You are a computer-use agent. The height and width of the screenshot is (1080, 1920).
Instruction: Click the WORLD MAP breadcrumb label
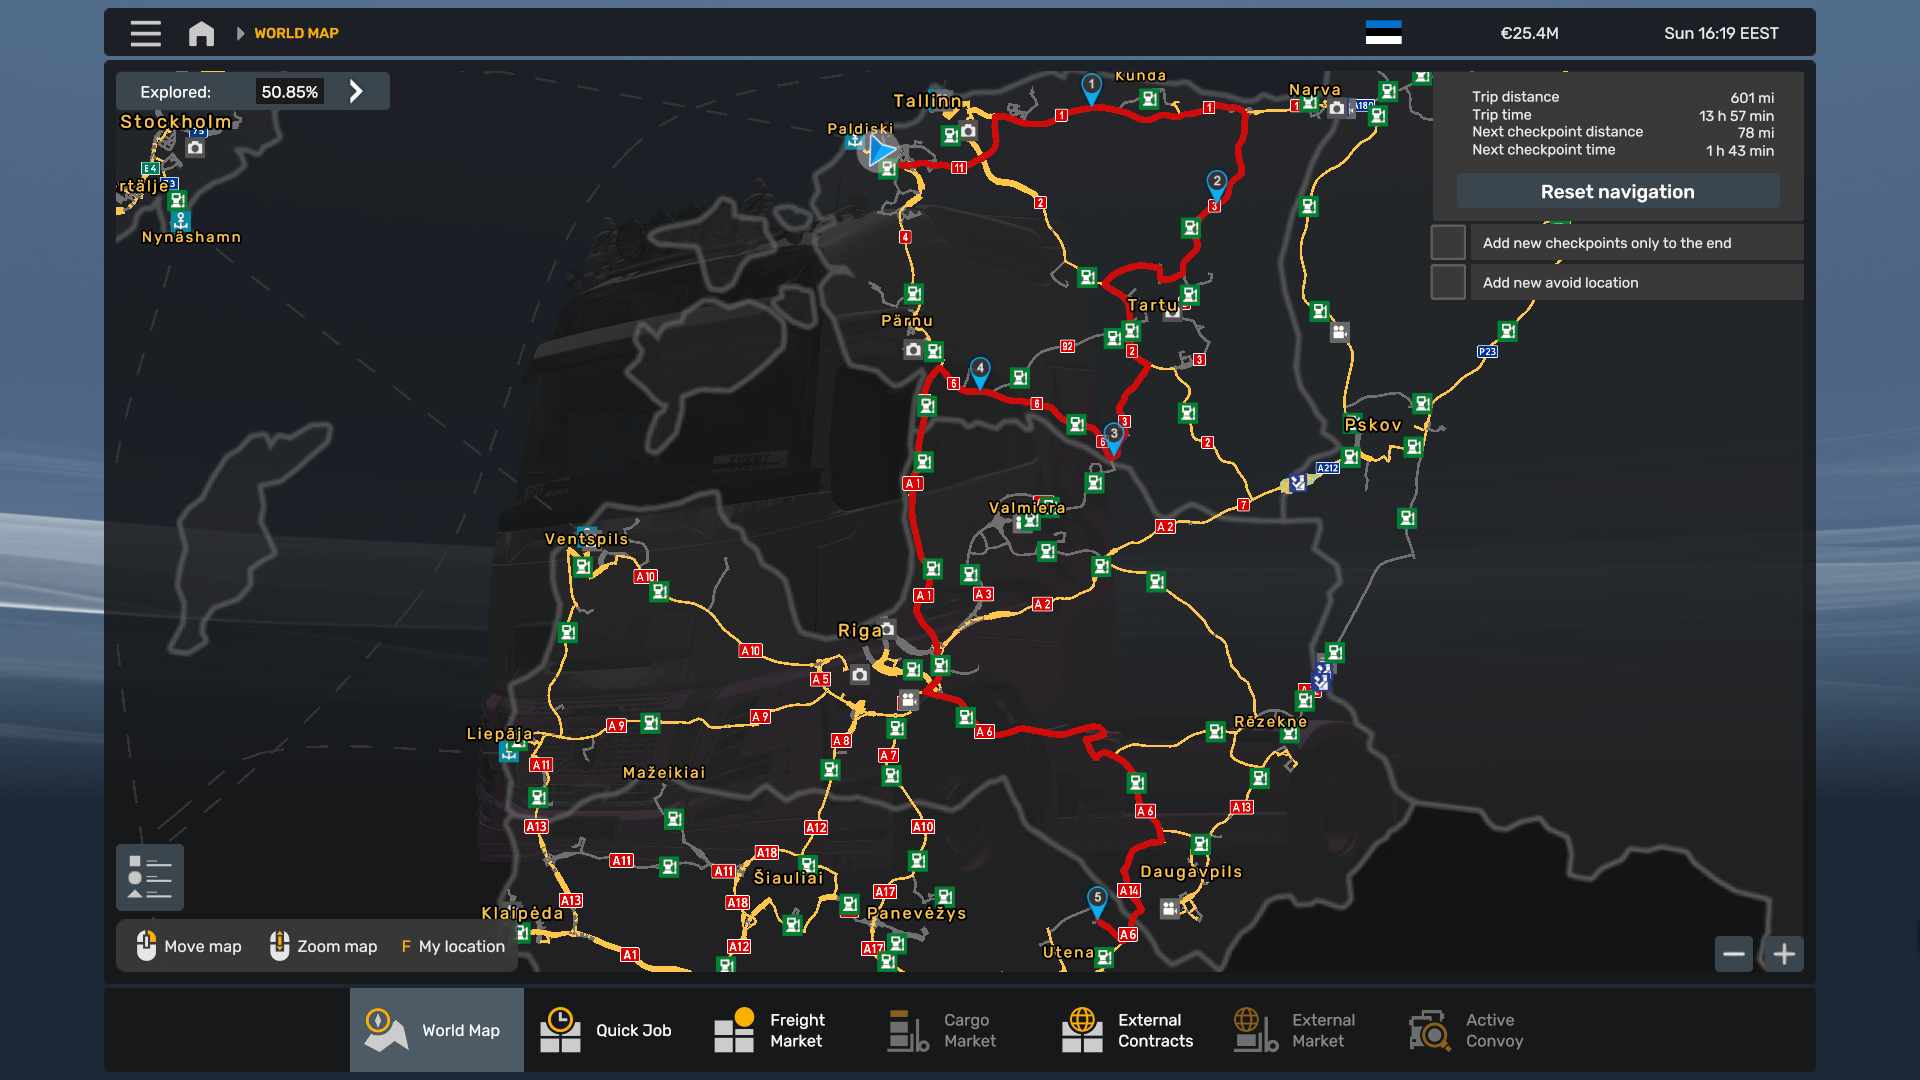point(296,33)
